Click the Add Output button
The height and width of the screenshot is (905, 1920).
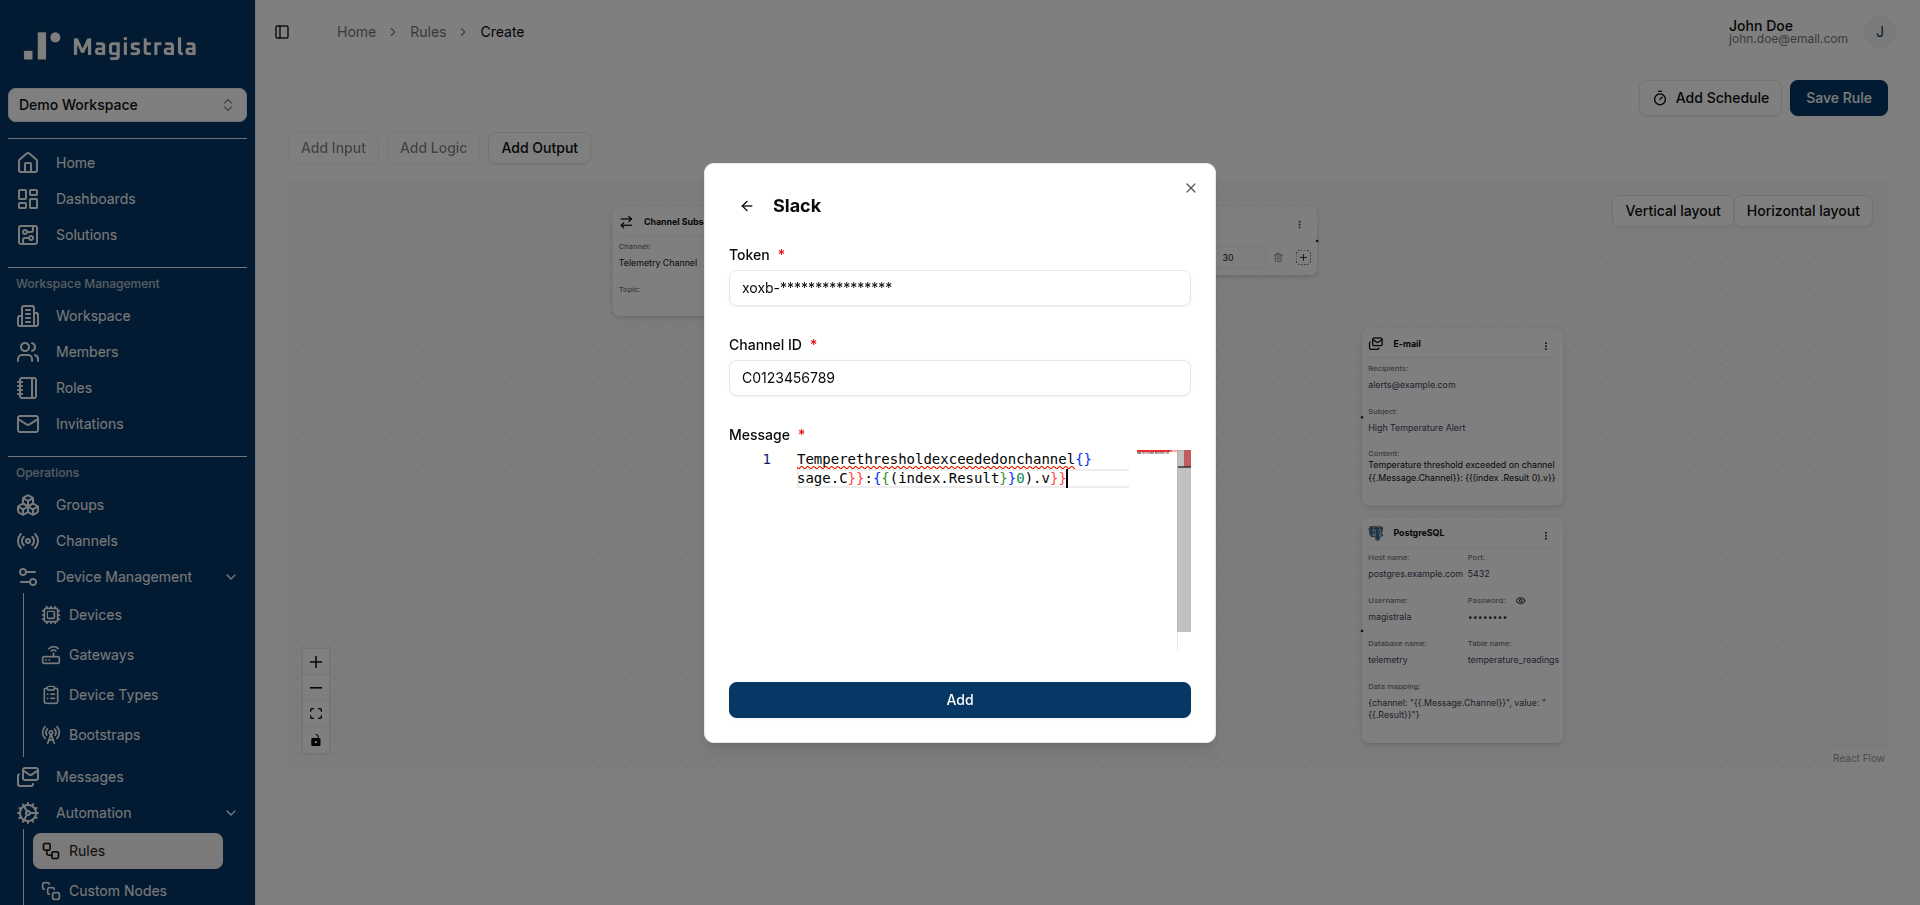540,148
